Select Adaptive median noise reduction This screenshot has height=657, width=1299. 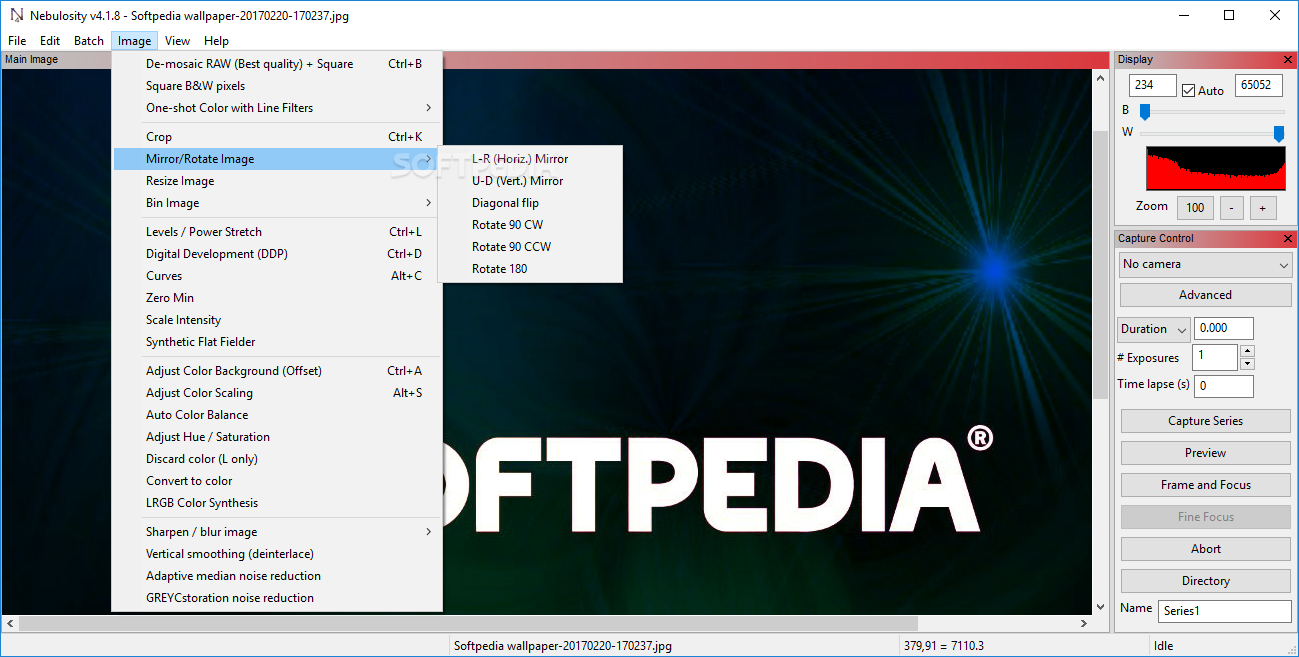tap(277, 576)
